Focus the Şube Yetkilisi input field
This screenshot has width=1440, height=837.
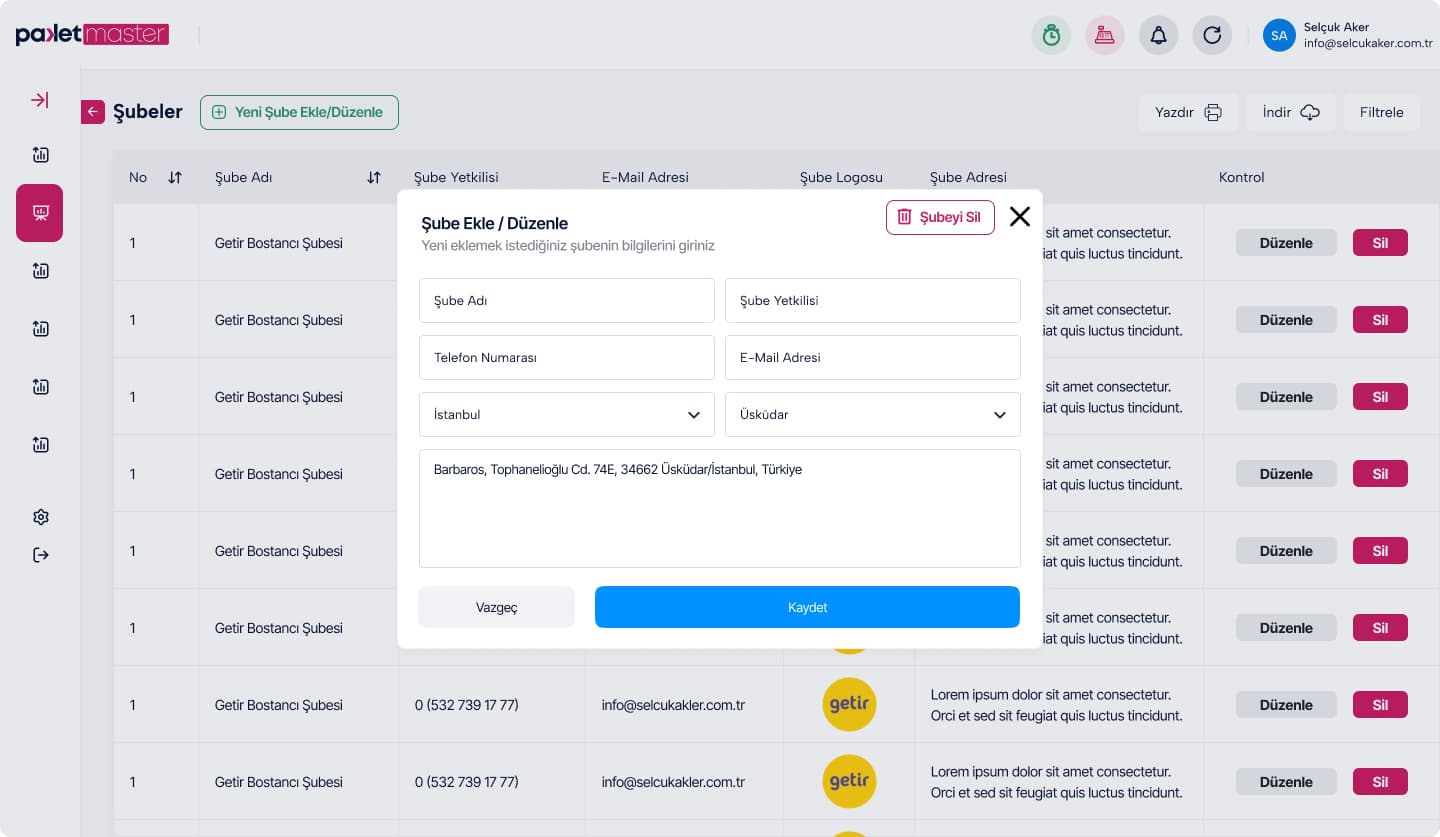click(x=873, y=300)
